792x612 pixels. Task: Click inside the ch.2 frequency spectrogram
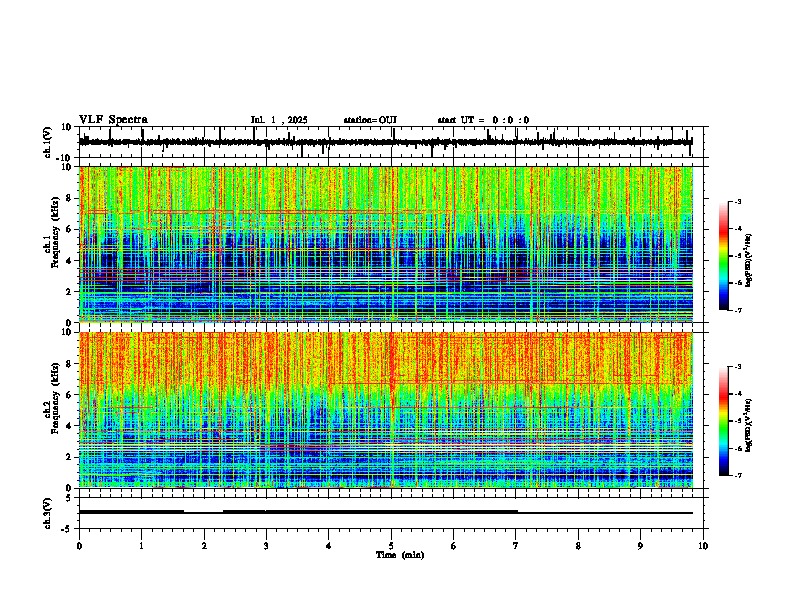[386, 410]
